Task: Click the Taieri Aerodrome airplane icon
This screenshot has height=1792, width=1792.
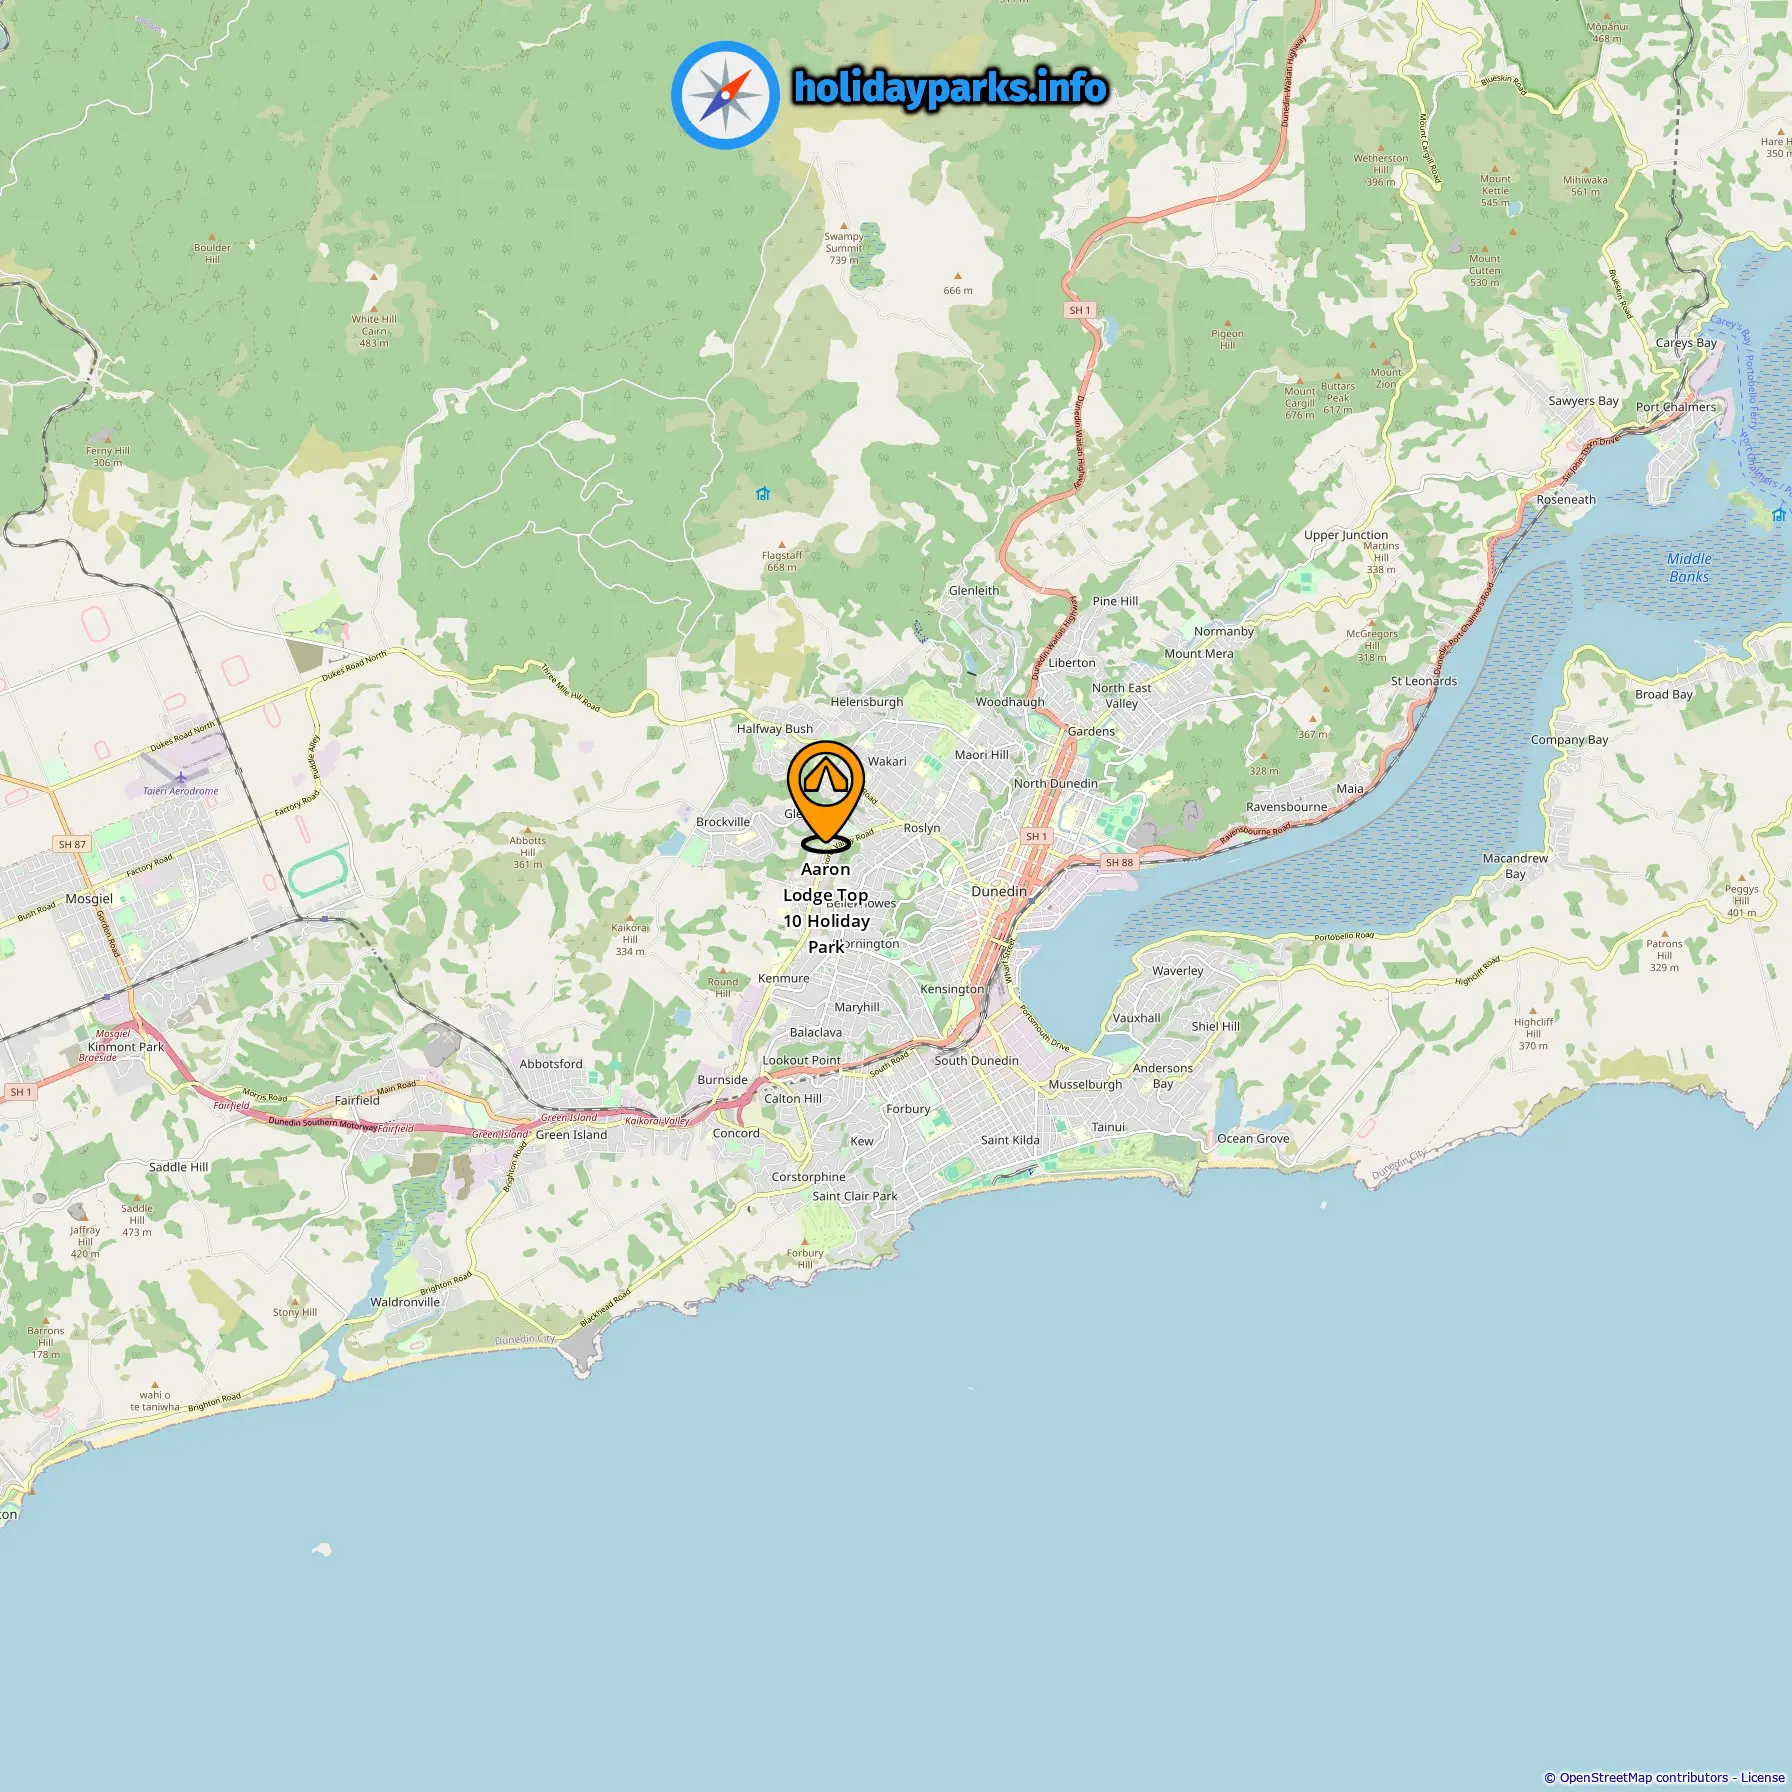Action: pos(180,777)
